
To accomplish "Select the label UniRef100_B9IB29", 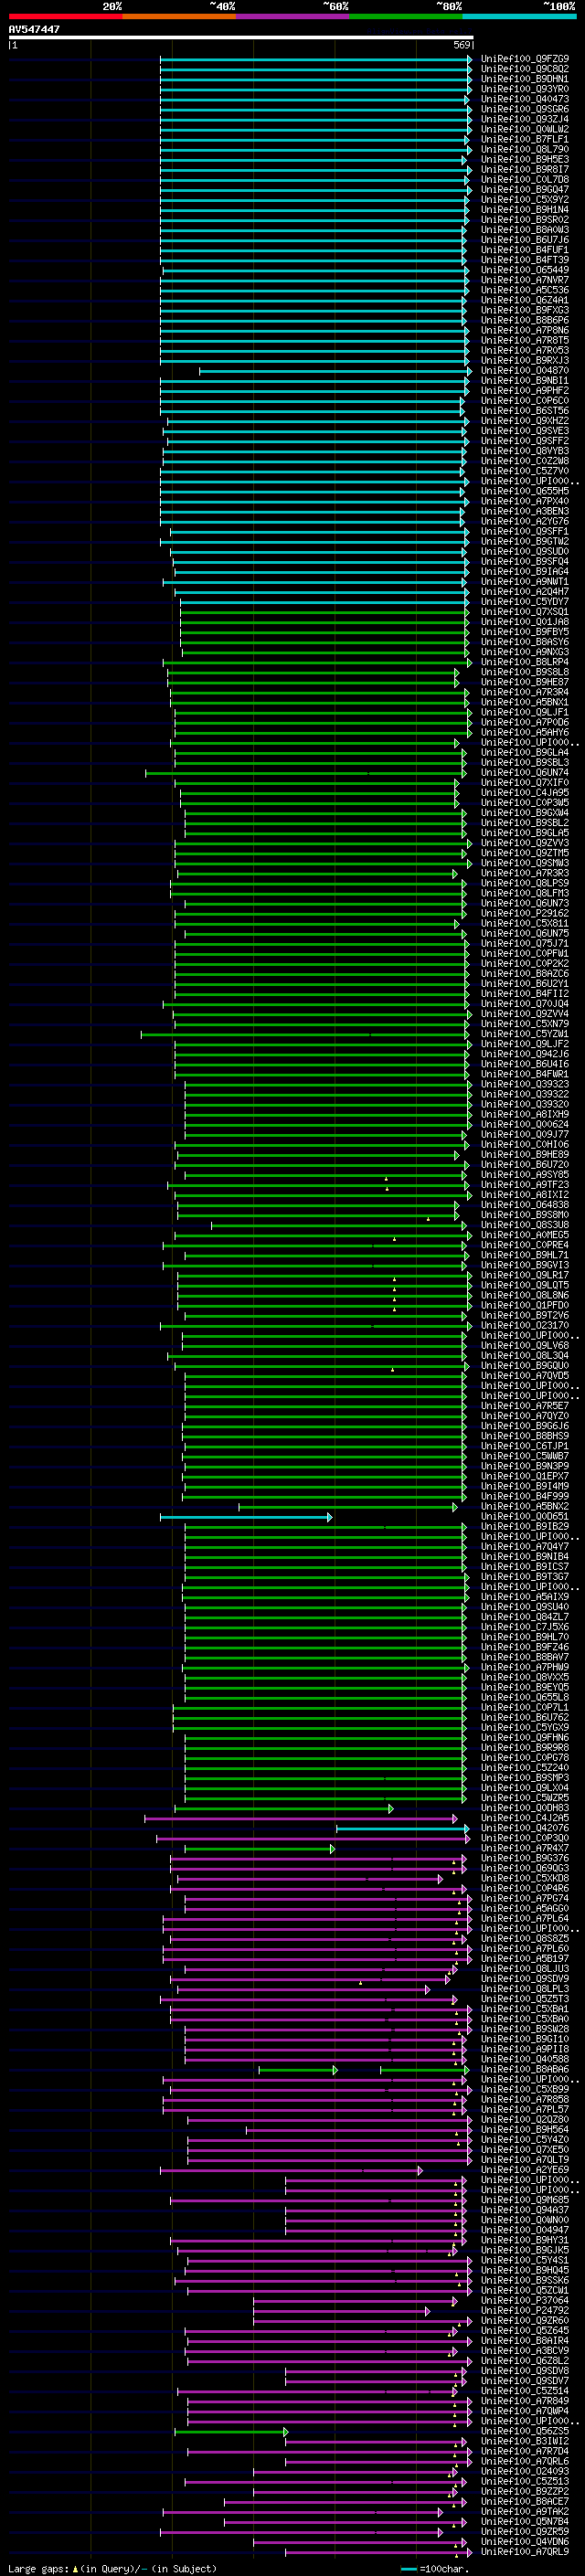I will [525, 1526].
